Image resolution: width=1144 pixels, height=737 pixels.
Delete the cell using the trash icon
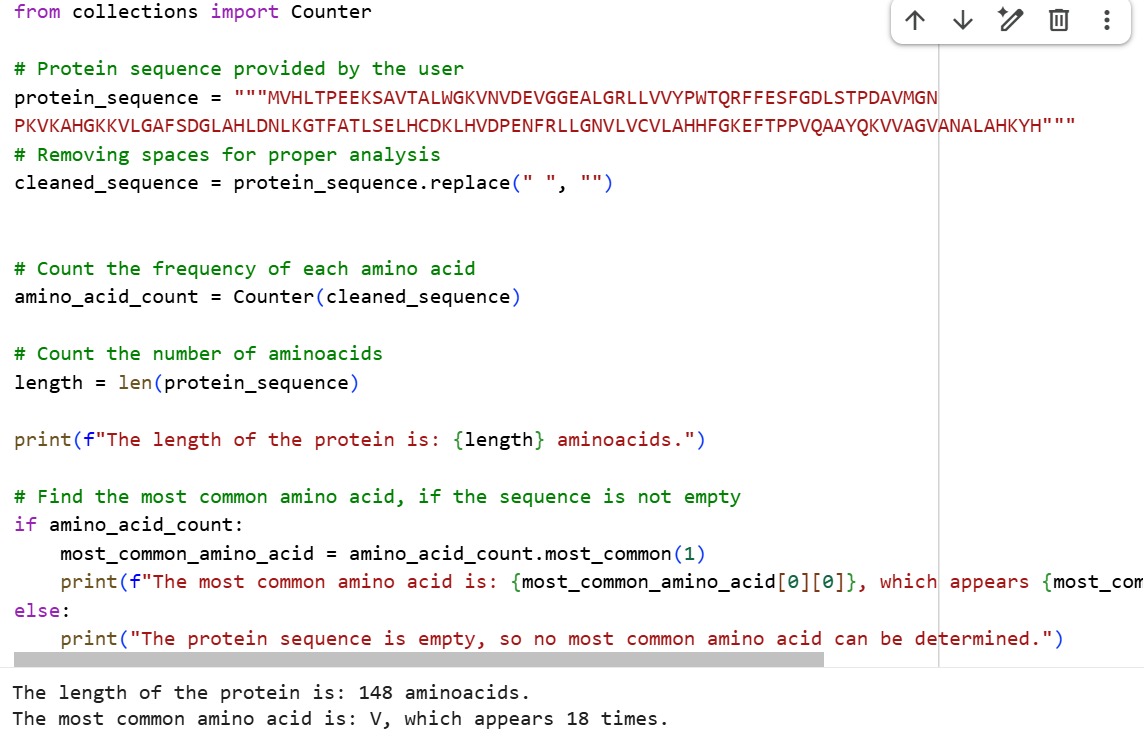point(1059,20)
